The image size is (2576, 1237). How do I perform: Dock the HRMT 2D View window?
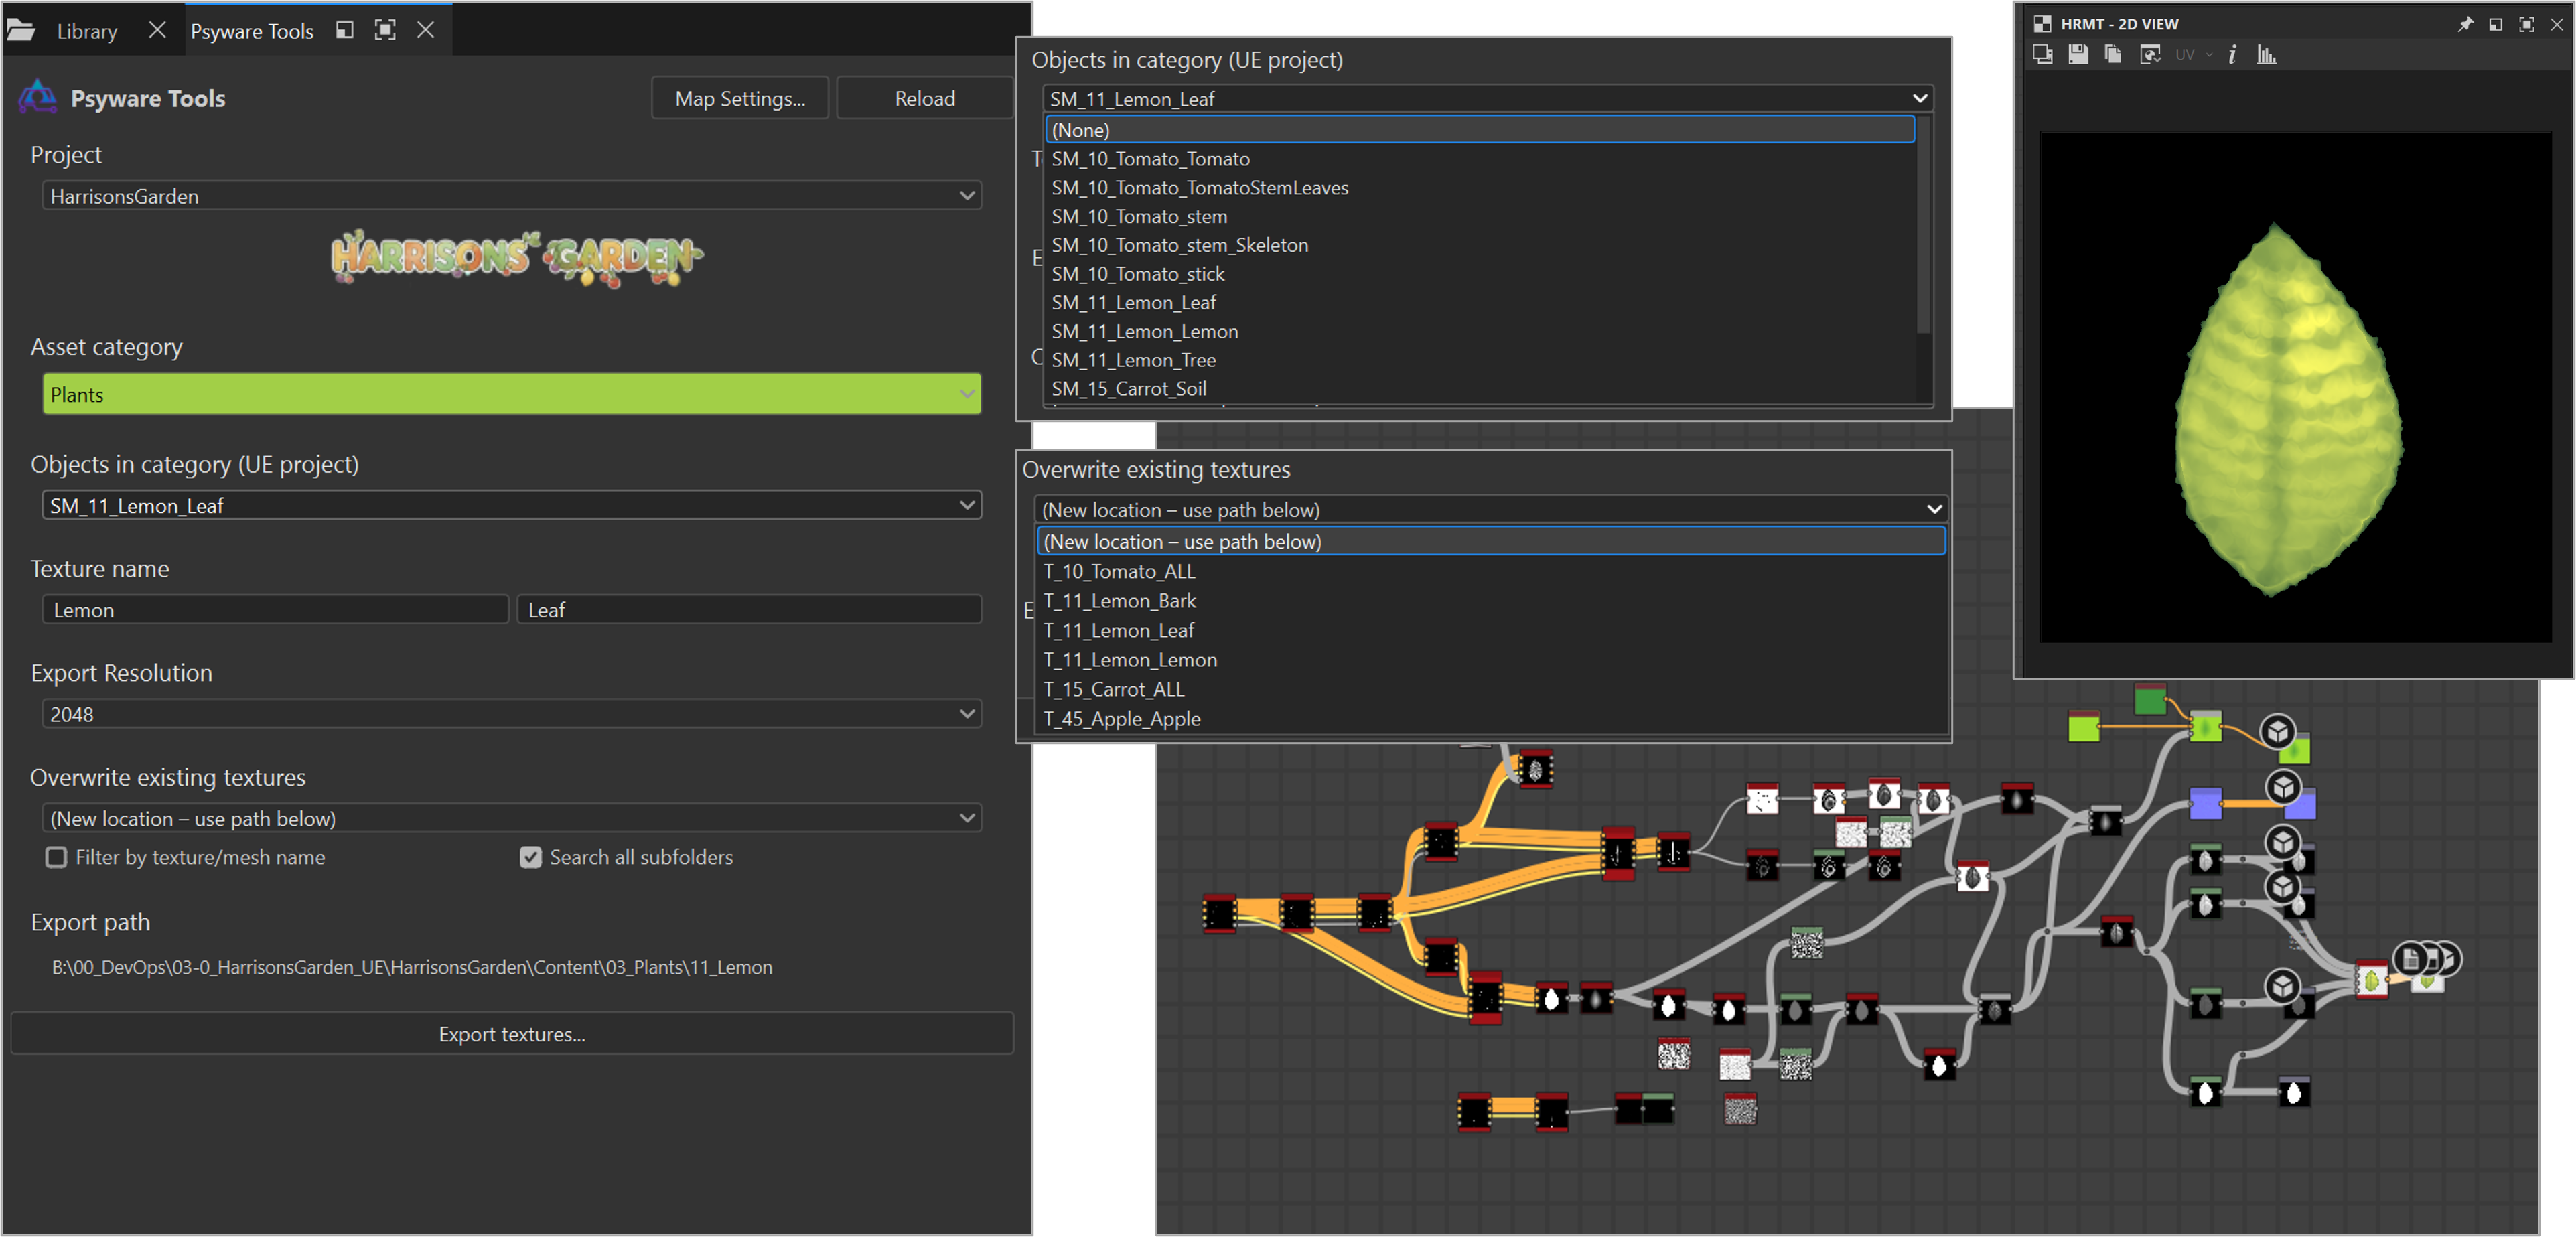click(2496, 24)
